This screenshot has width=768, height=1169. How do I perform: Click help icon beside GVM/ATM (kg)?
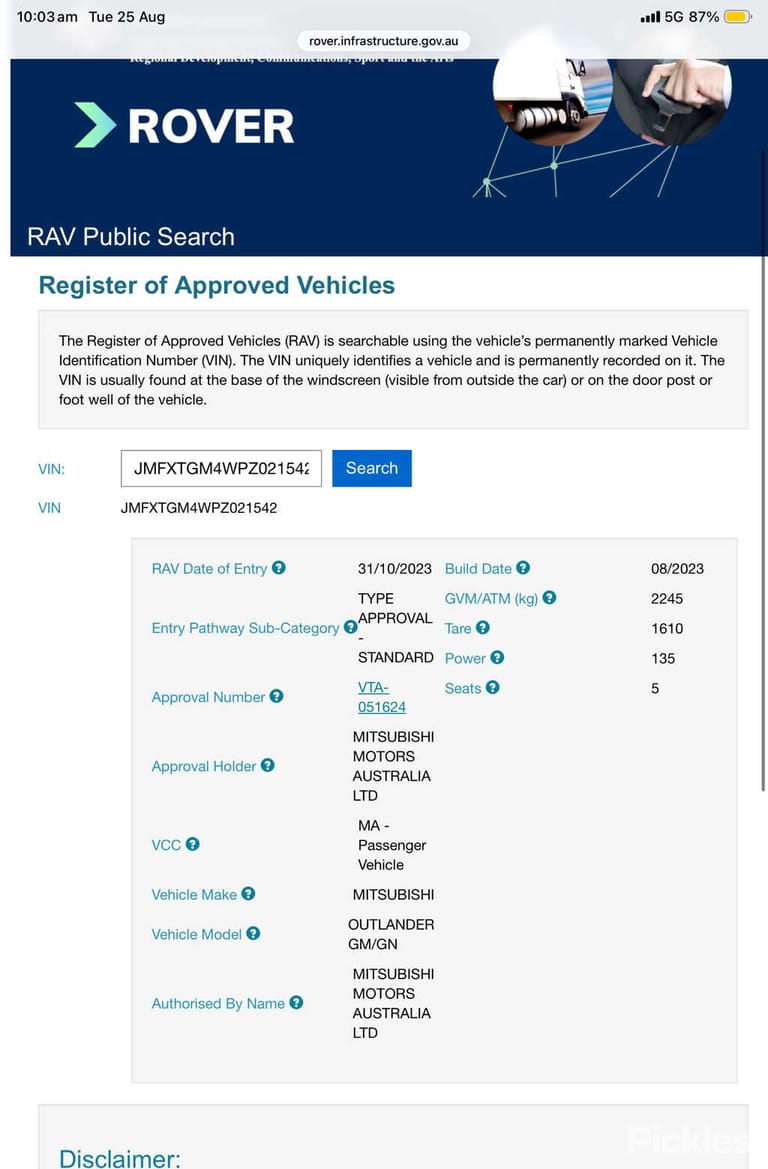click(550, 597)
